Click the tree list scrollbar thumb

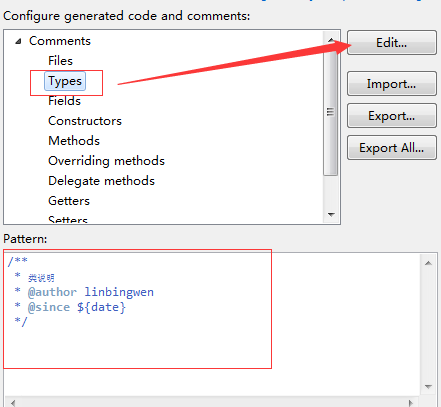(331, 112)
